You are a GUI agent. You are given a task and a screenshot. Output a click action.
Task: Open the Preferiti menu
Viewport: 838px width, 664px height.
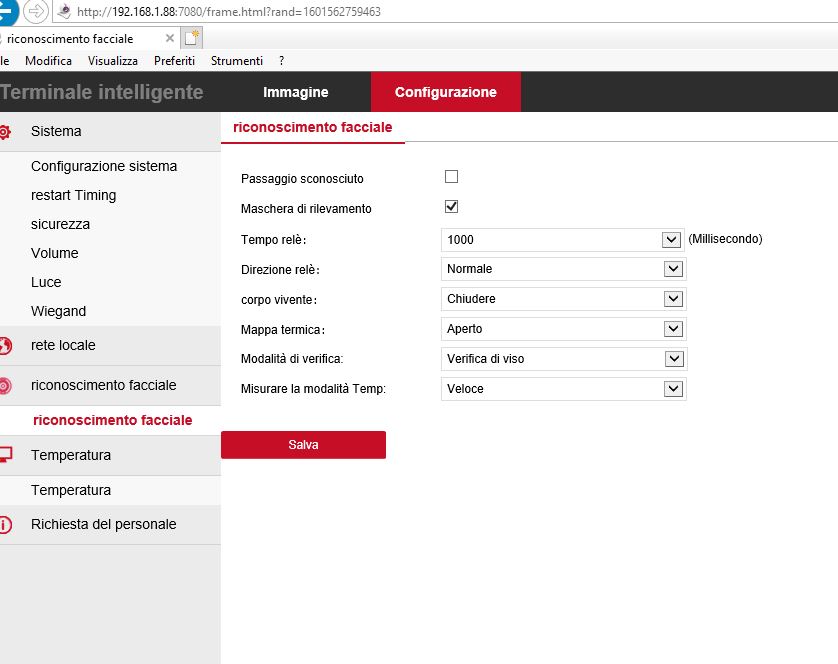[174, 61]
